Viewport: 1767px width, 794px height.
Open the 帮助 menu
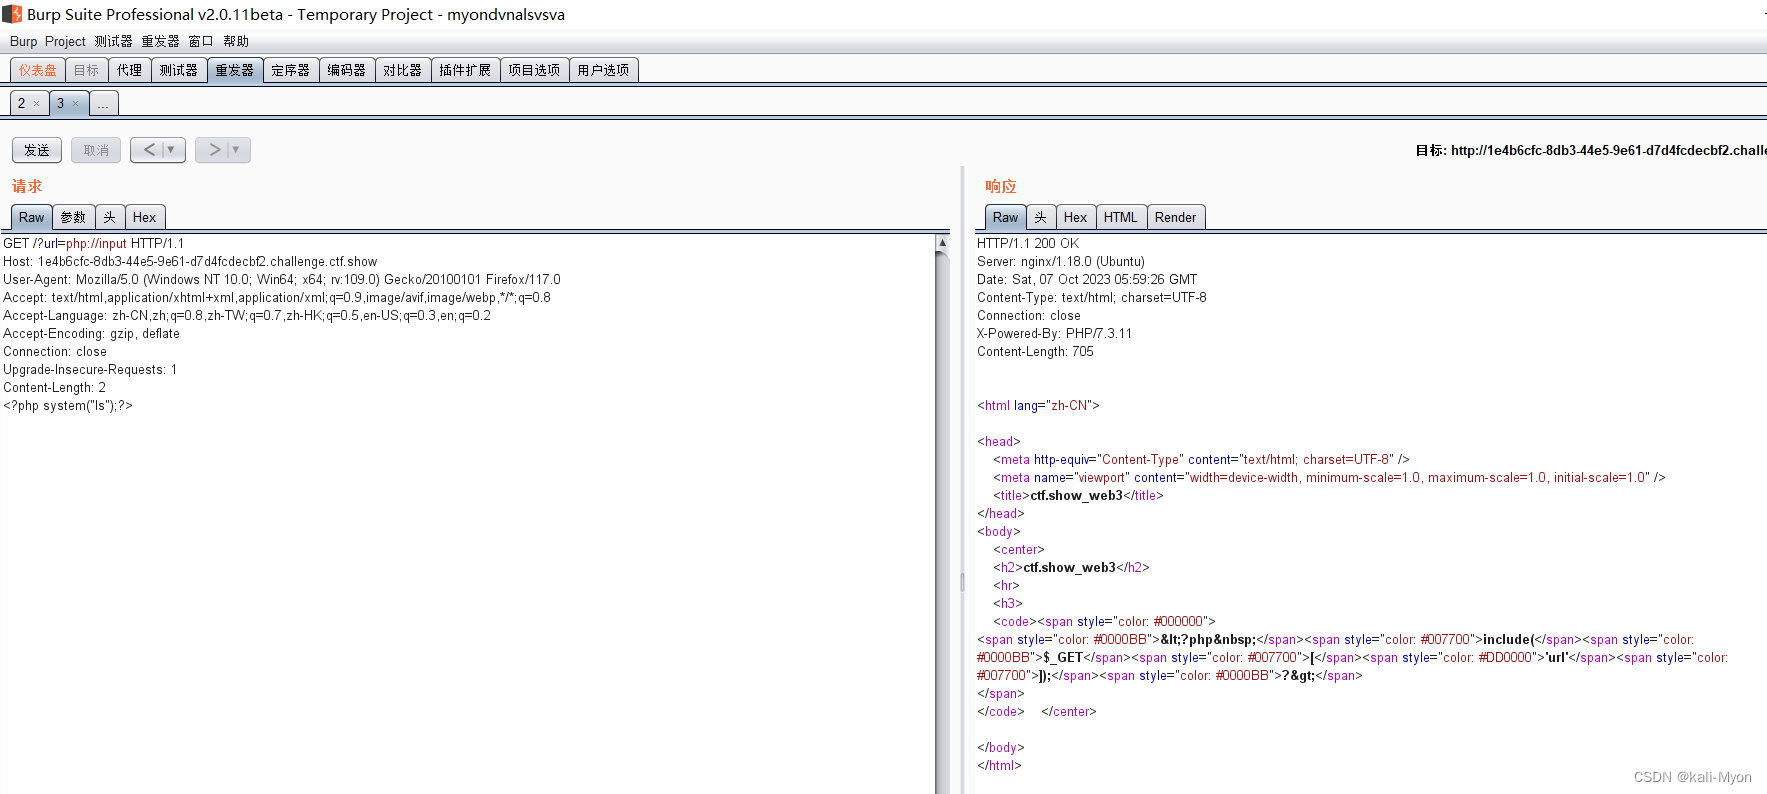point(236,41)
